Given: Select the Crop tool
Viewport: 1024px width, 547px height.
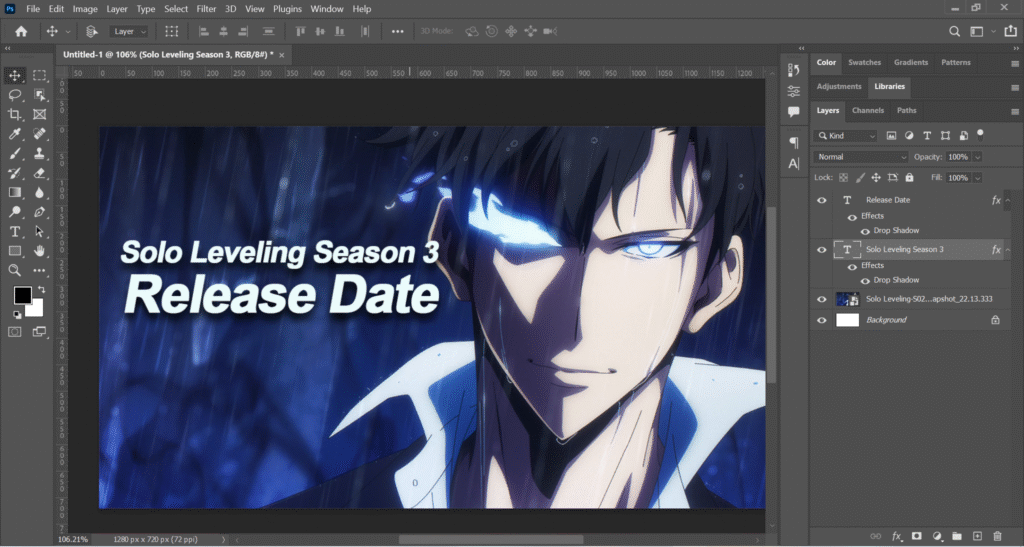Looking at the screenshot, I should click(x=14, y=115).
